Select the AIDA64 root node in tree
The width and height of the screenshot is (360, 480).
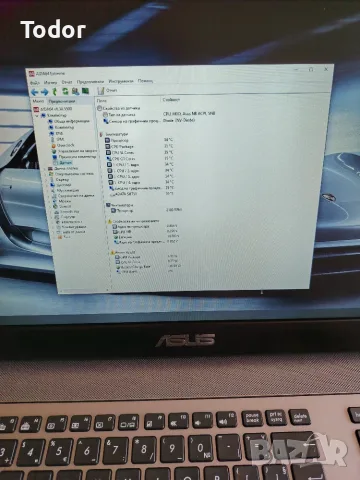pyautogui.click(x=53, y=109)
